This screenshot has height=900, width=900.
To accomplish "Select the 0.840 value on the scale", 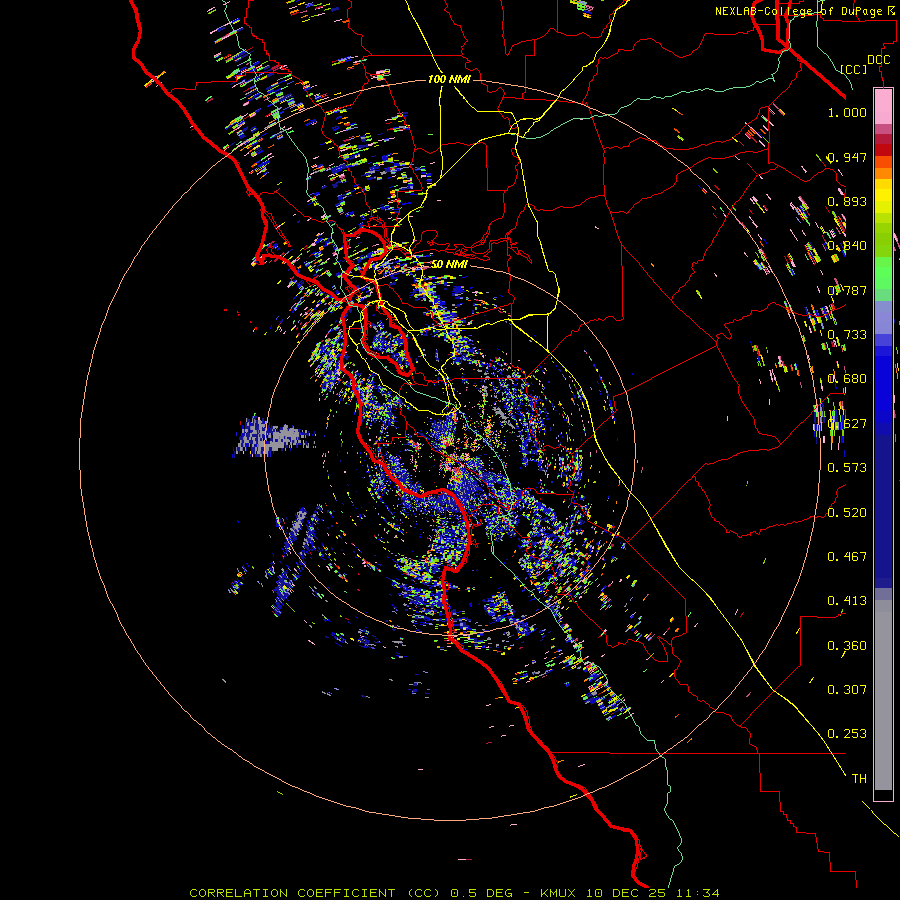I will (847, 246).
